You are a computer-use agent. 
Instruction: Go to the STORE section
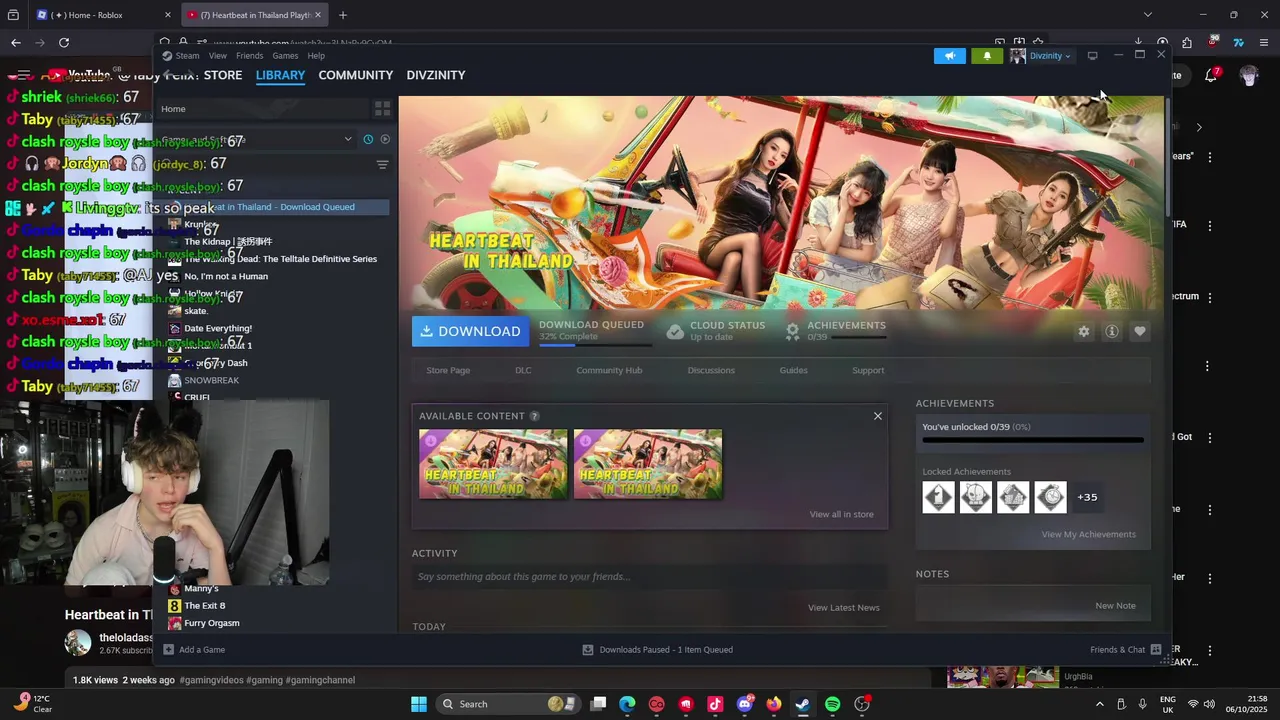coord(223,75)
